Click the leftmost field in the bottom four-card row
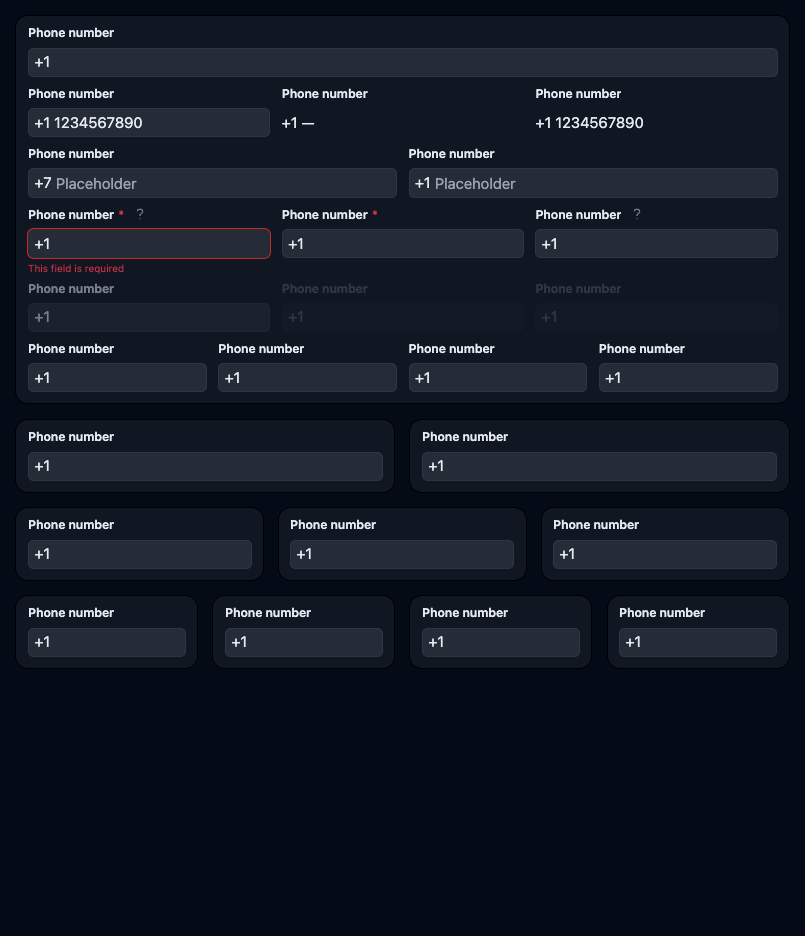Image resolution: width=805 pixels, height=936 pixels. click(x=107, y=642)
